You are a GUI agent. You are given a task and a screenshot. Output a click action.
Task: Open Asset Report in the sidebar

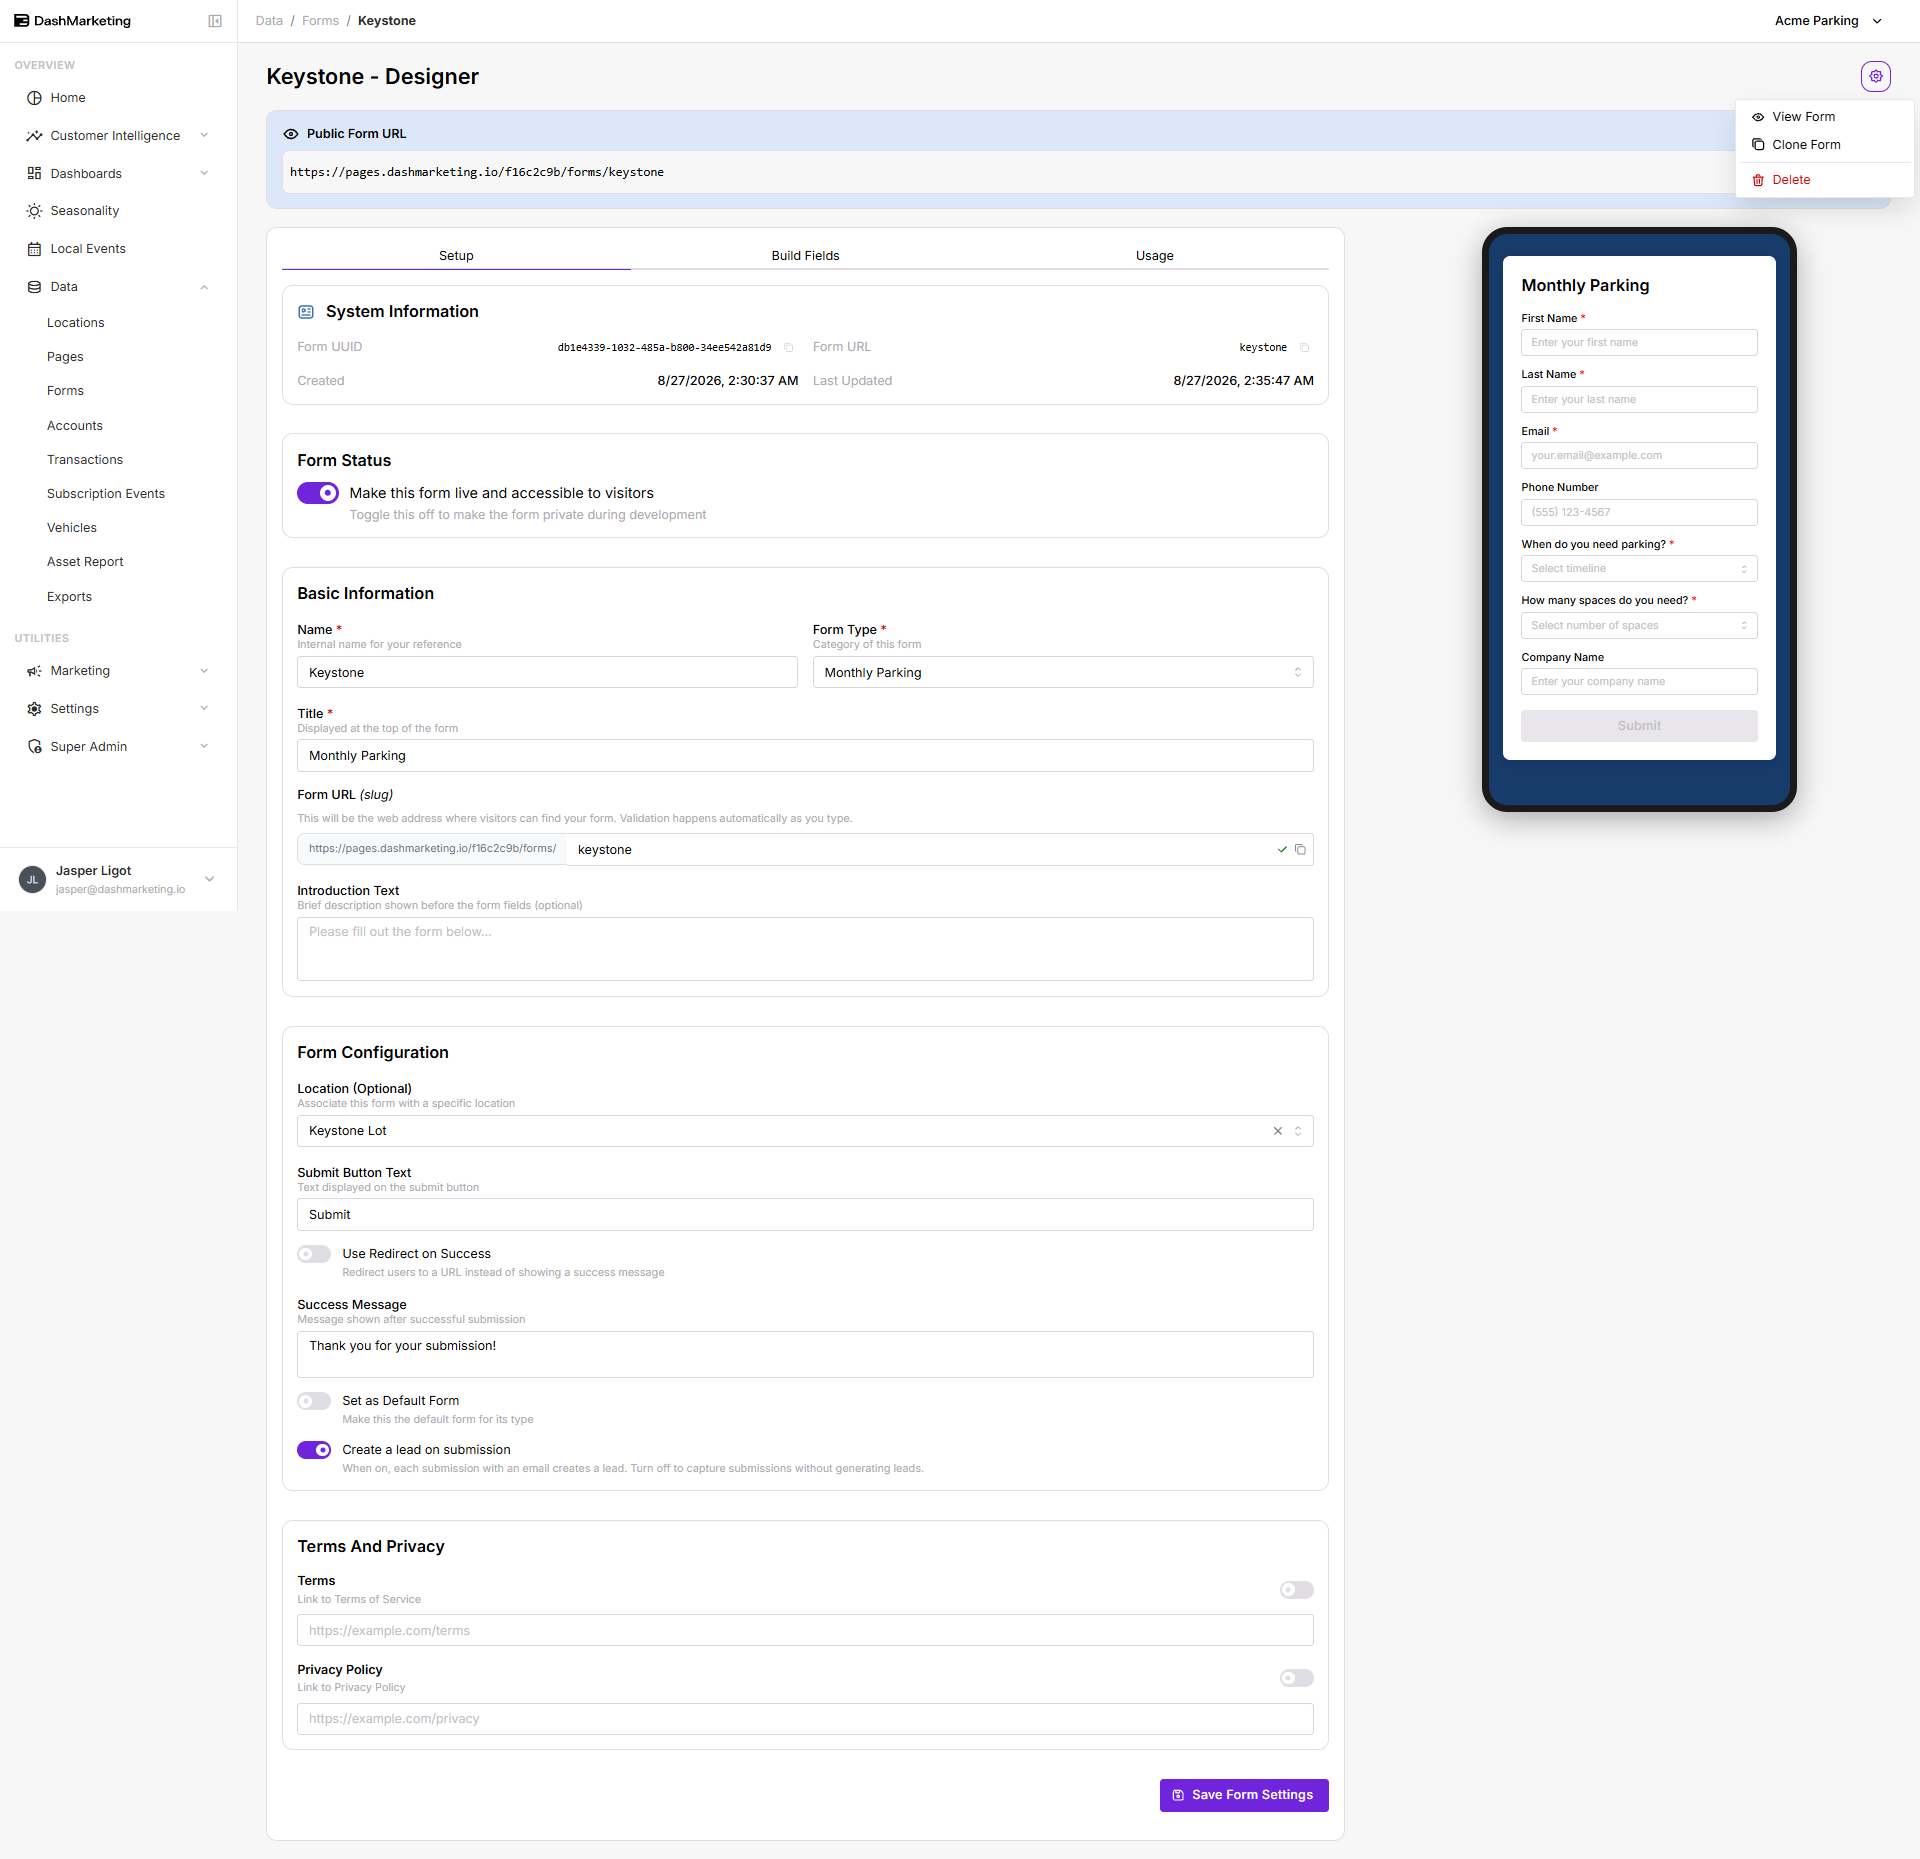85,562
